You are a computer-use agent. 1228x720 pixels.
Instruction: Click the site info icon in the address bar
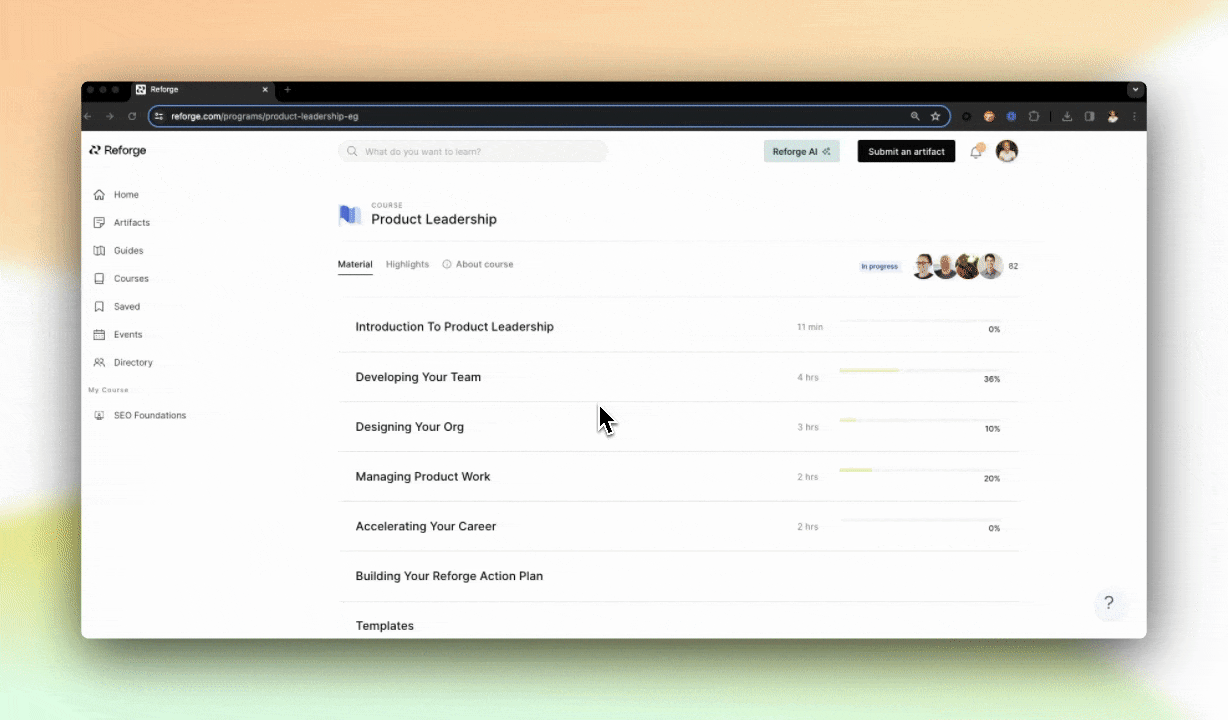159,116
